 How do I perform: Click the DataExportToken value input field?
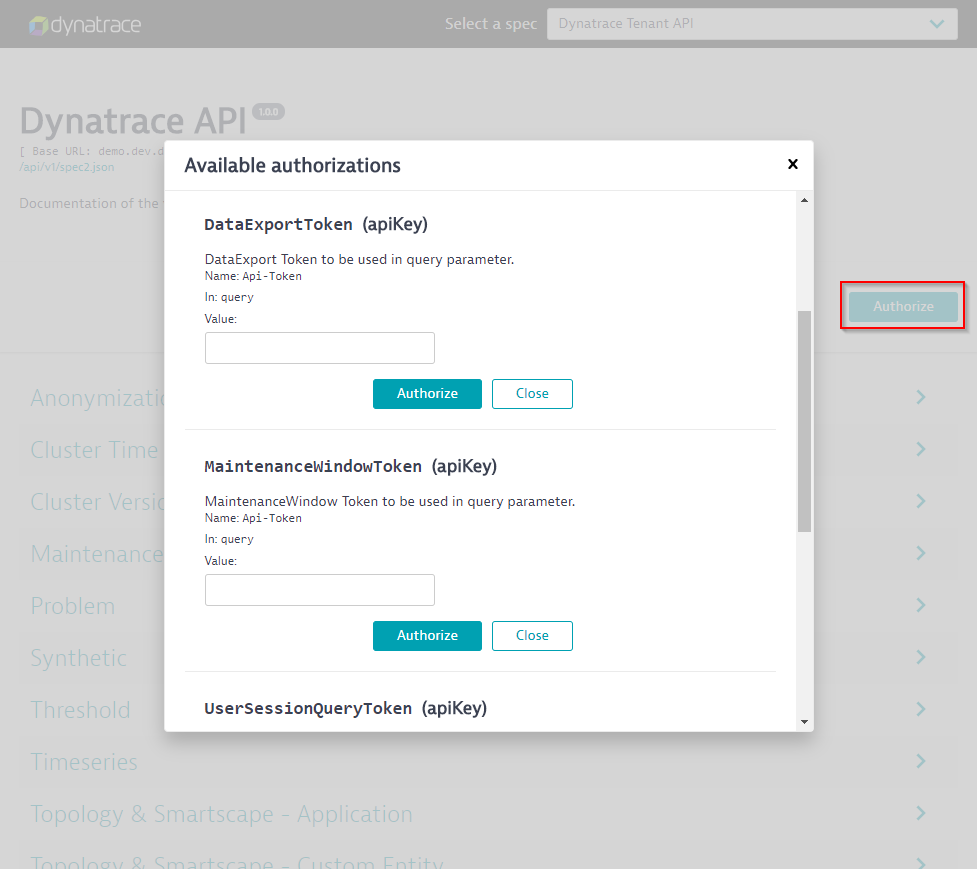[x=319, y=347]
